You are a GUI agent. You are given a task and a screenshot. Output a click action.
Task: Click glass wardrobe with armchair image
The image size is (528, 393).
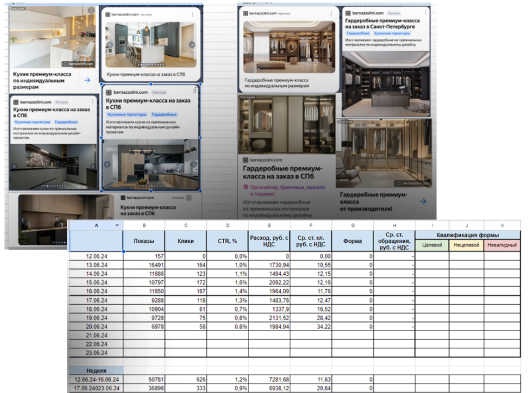[x=384, y=153]
